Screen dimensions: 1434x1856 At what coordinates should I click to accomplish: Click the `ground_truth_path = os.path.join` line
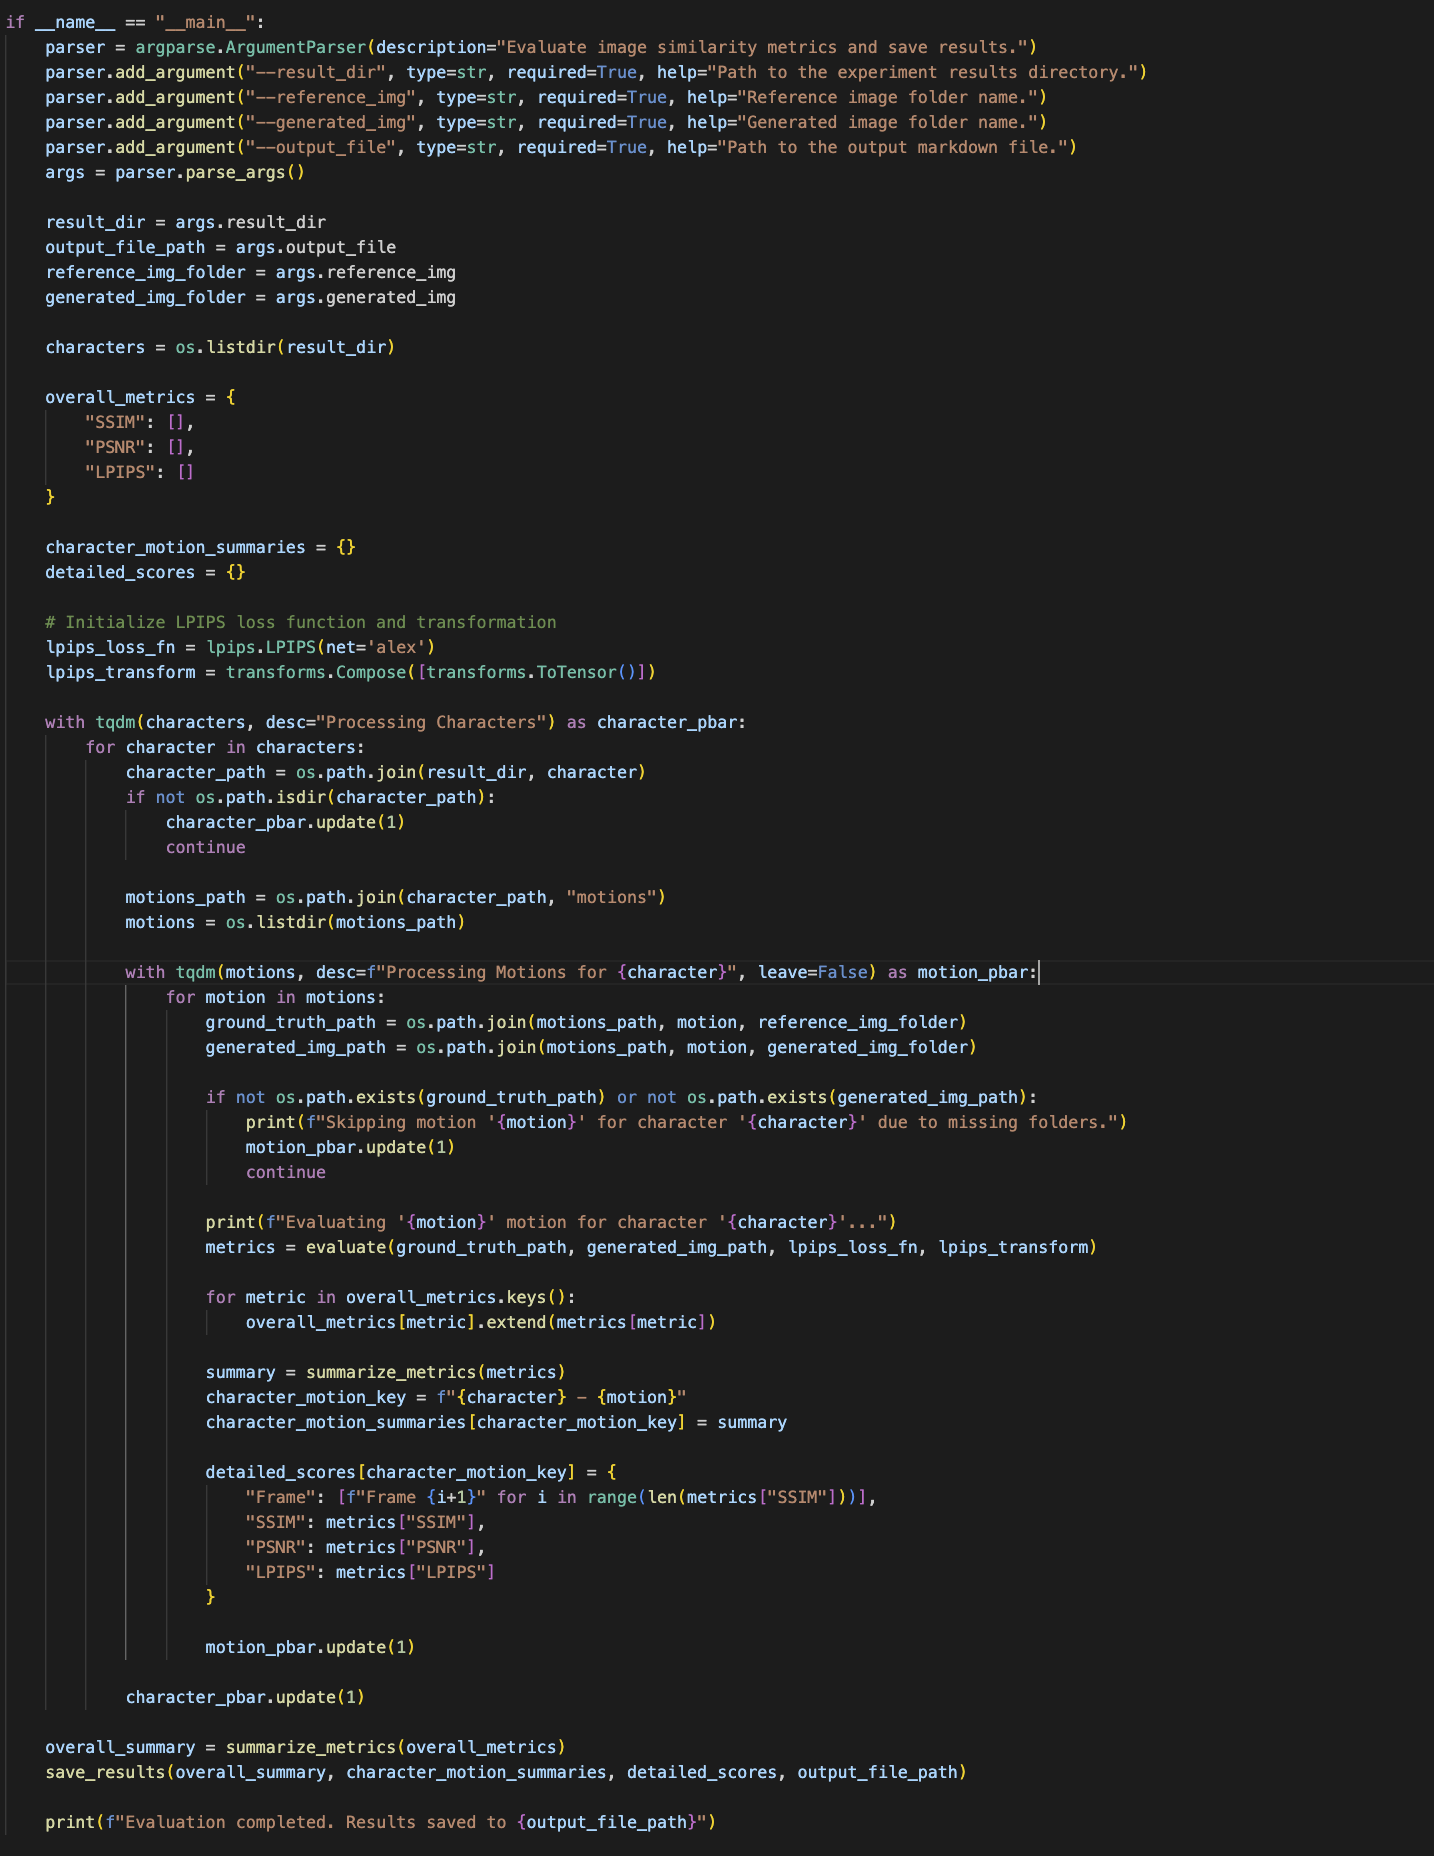pyautogui.click(x=586, y=1022)
